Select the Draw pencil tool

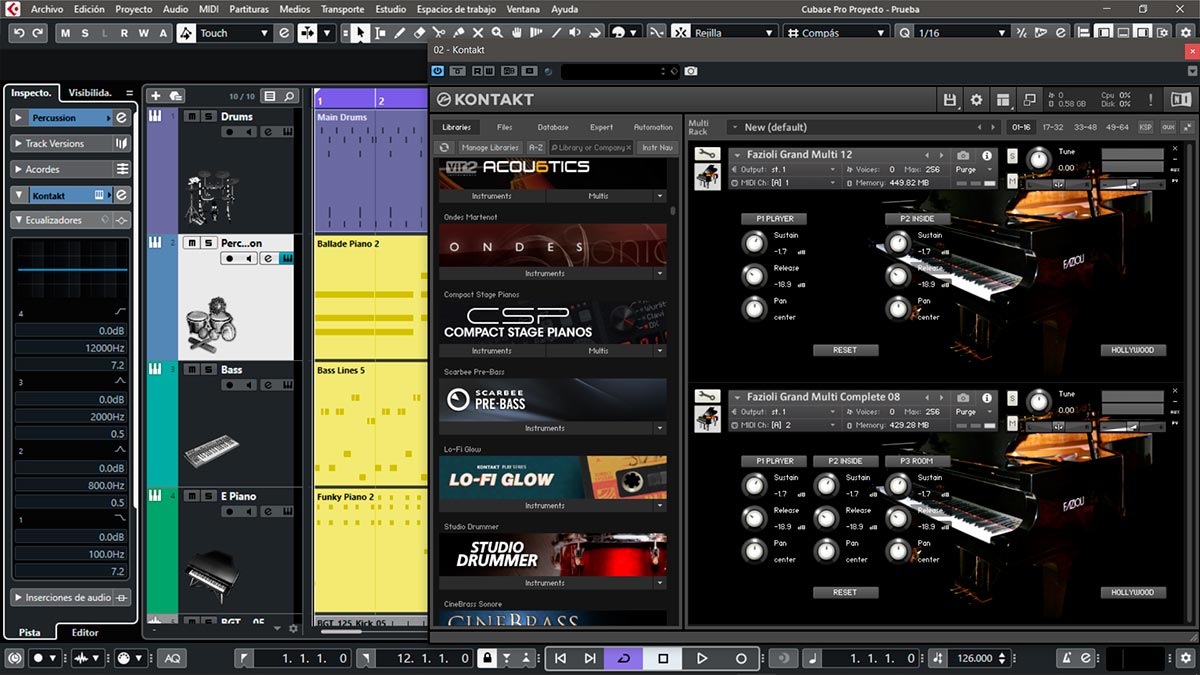400,33
